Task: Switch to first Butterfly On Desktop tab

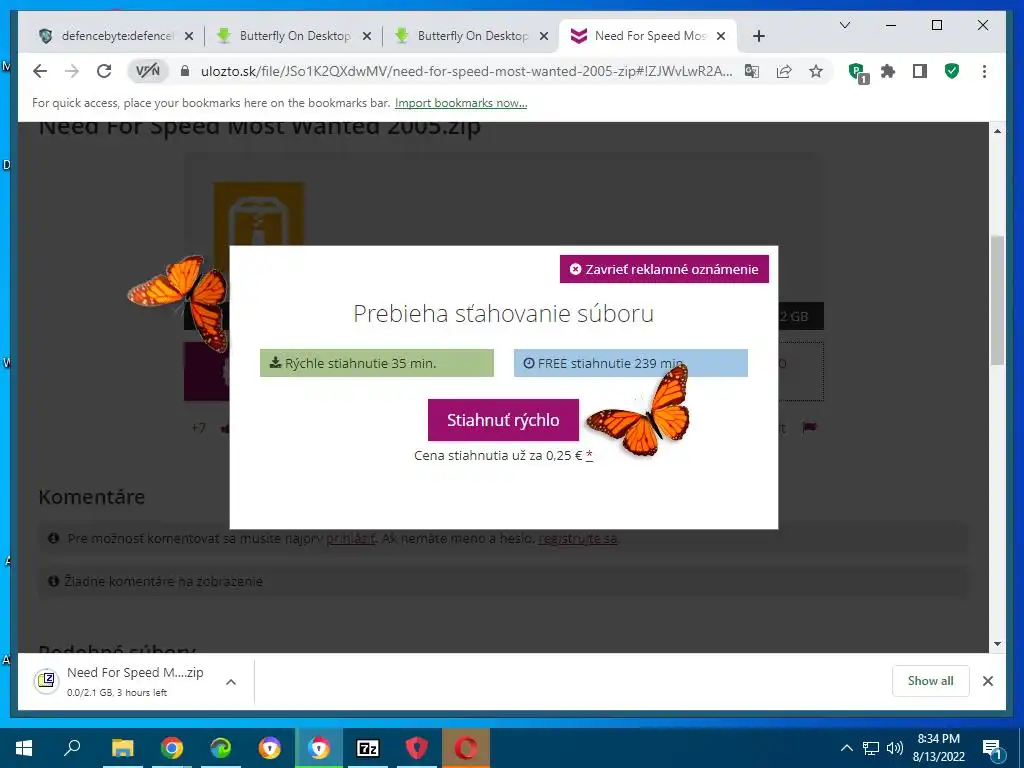Action: tap(294, 36)
